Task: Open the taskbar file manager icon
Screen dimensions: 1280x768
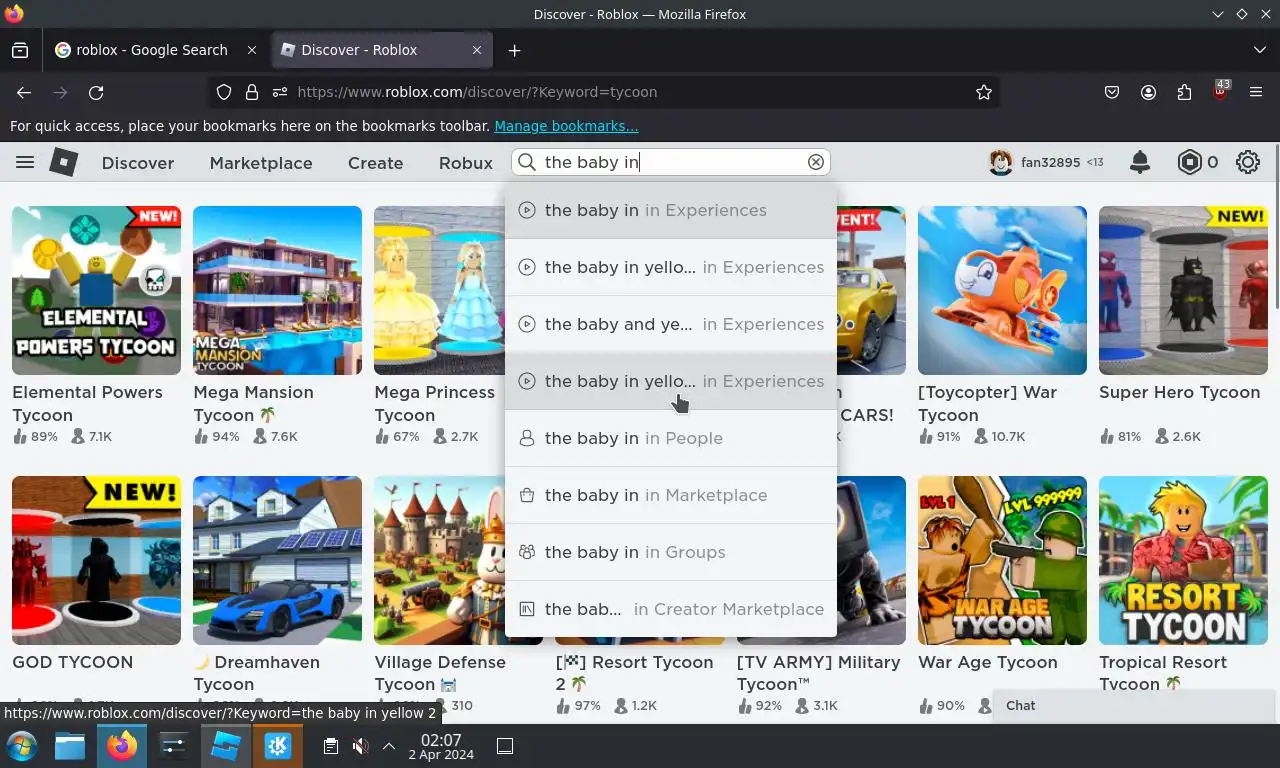Action: 70,746
